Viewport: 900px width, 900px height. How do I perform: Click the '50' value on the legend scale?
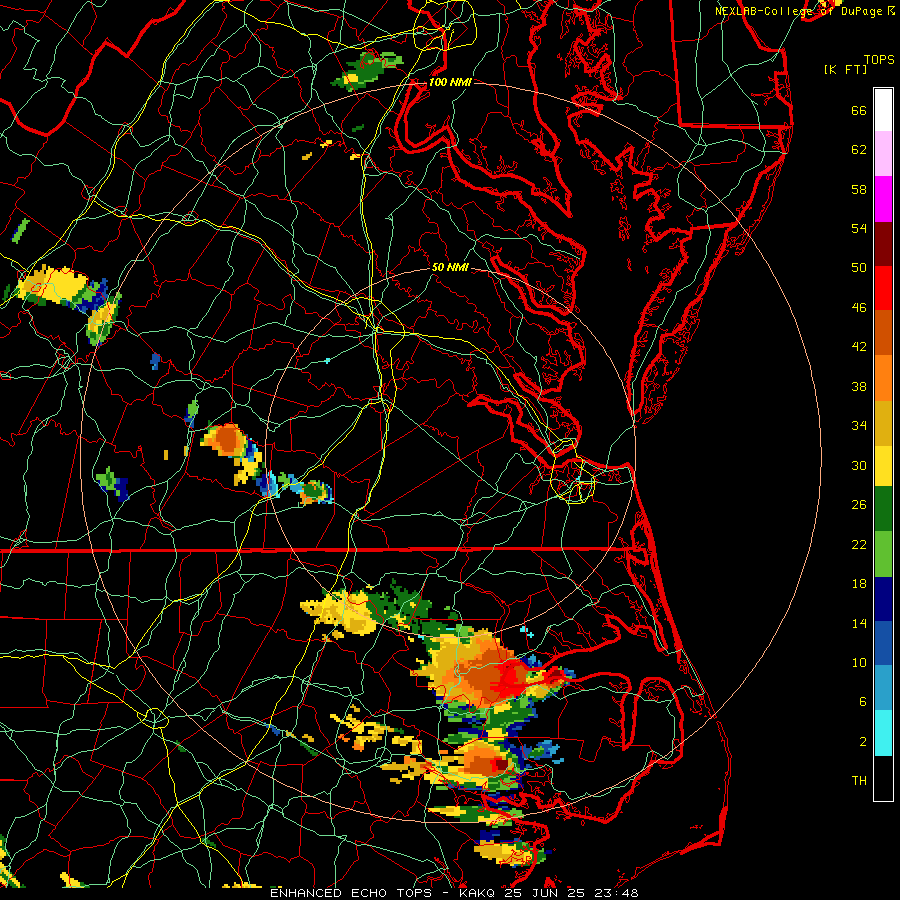point(859,267)
